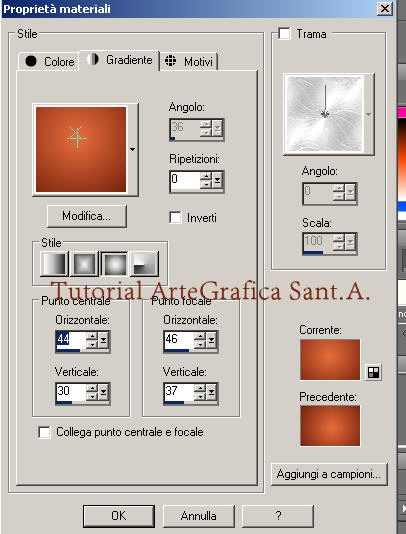Switch to the Colore tab
This screenshot has height=534, width=406.
click(48, 62)
